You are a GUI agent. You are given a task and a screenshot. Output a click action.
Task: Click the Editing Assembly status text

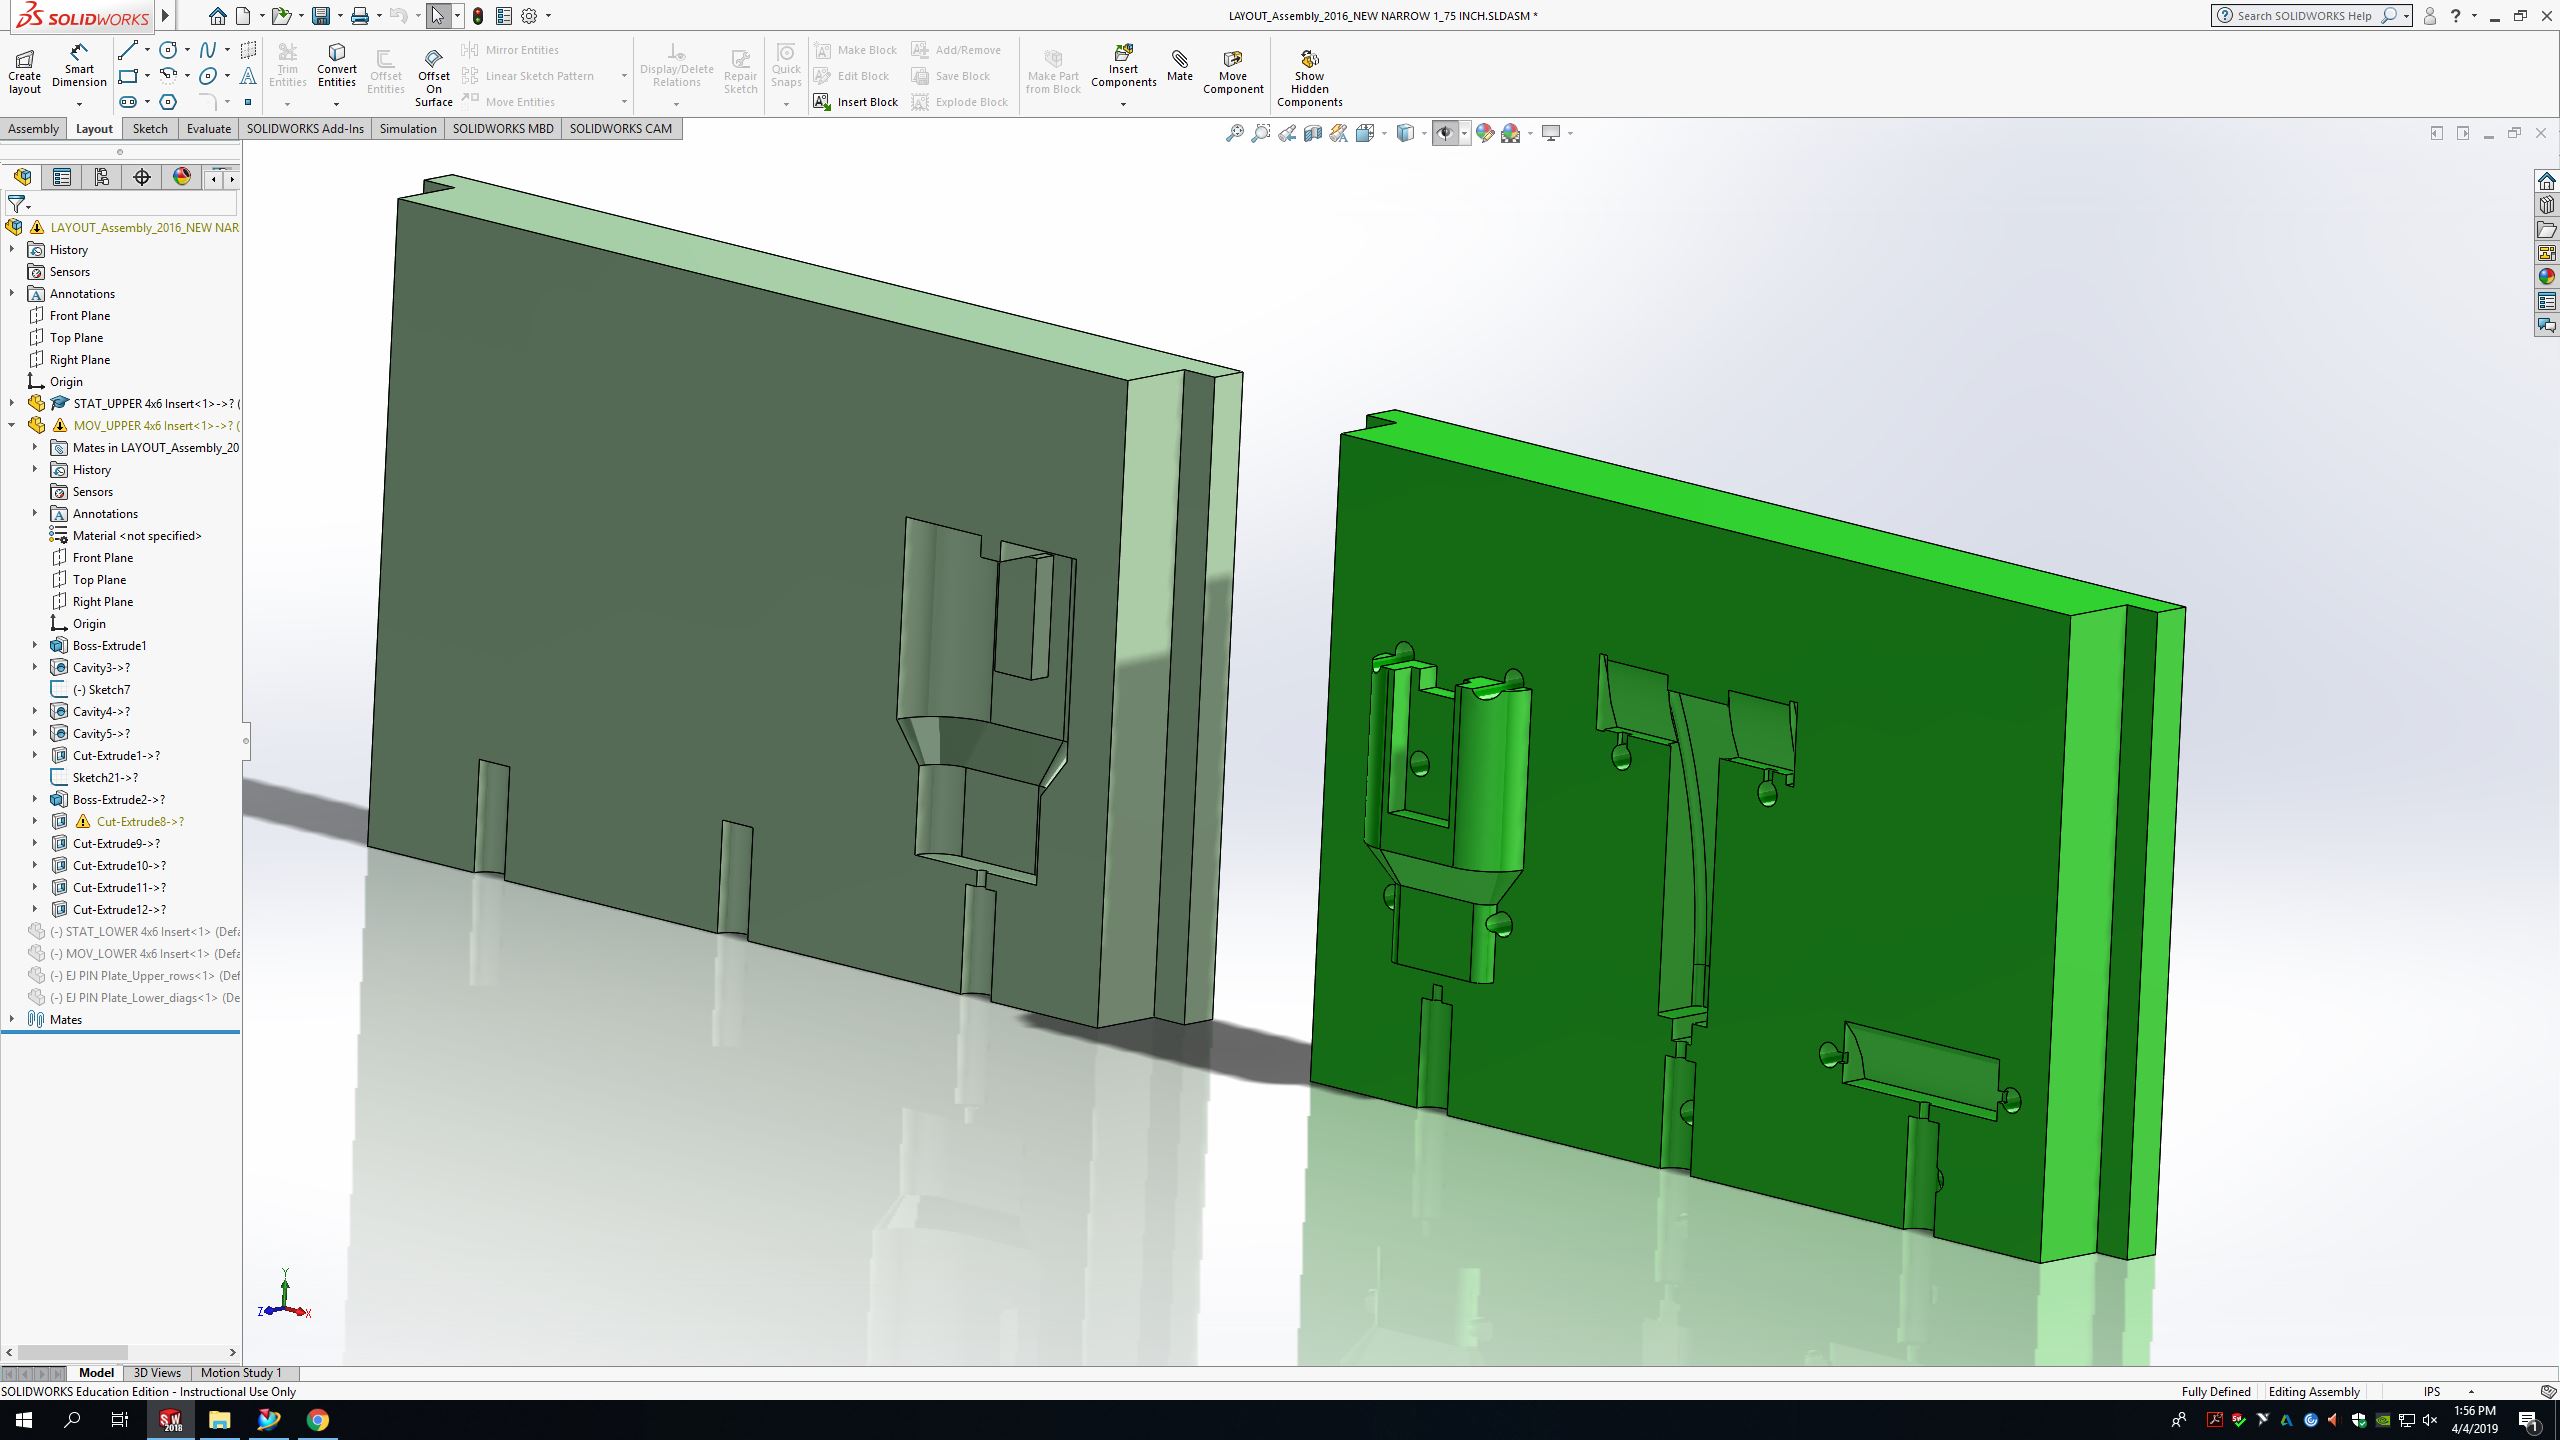coord(2314,1391)
